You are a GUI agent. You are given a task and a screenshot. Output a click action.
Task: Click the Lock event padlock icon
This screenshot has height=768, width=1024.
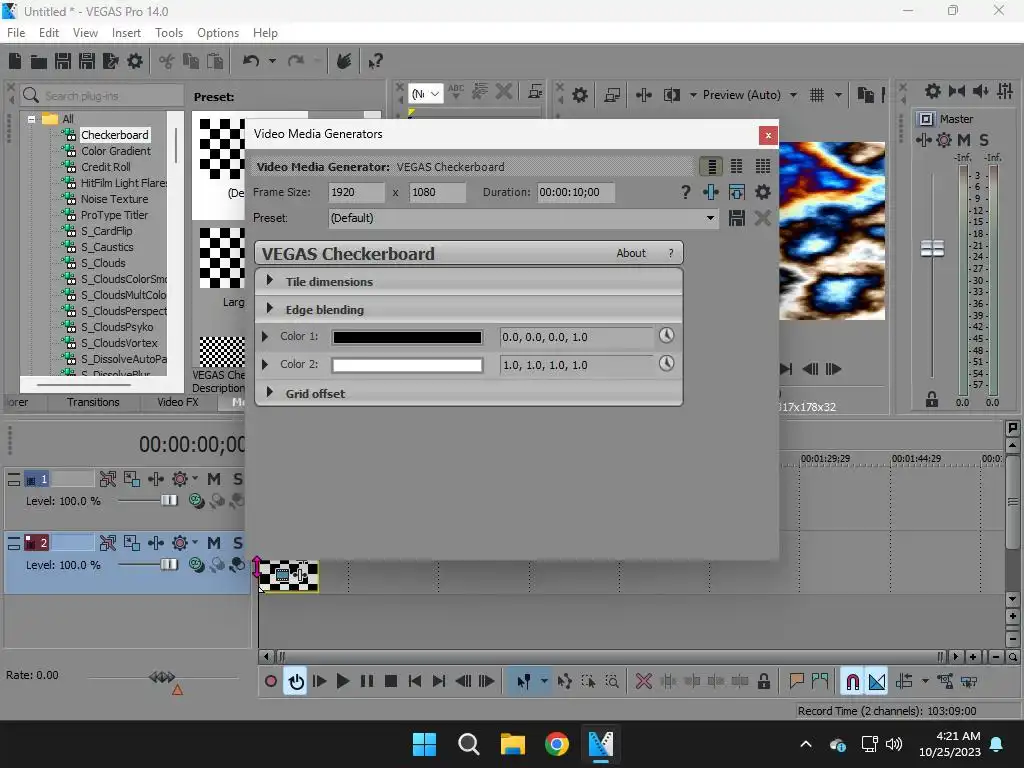point(763,681)
